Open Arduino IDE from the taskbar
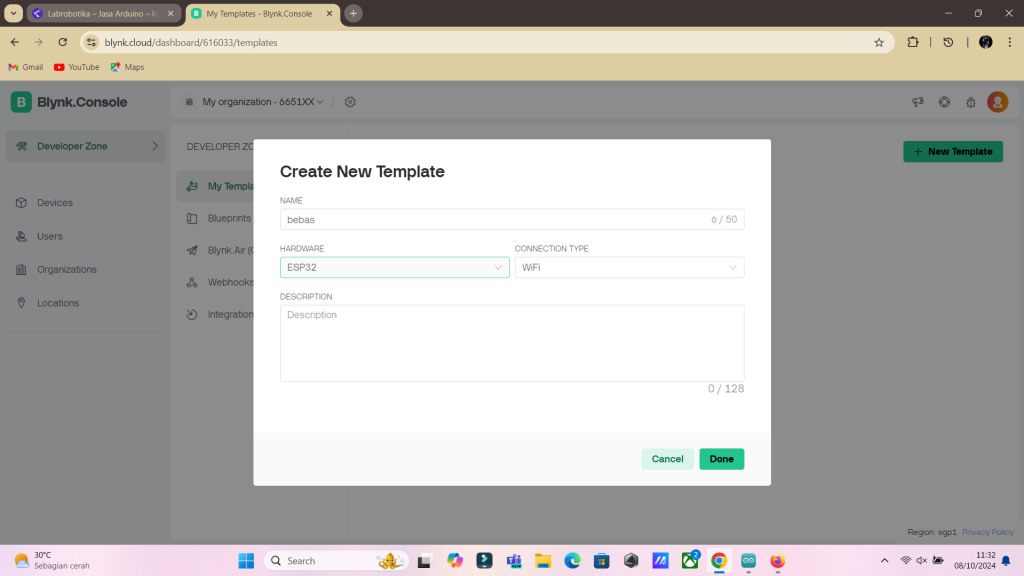1024x576 pixels. click(x=748, y=561)
